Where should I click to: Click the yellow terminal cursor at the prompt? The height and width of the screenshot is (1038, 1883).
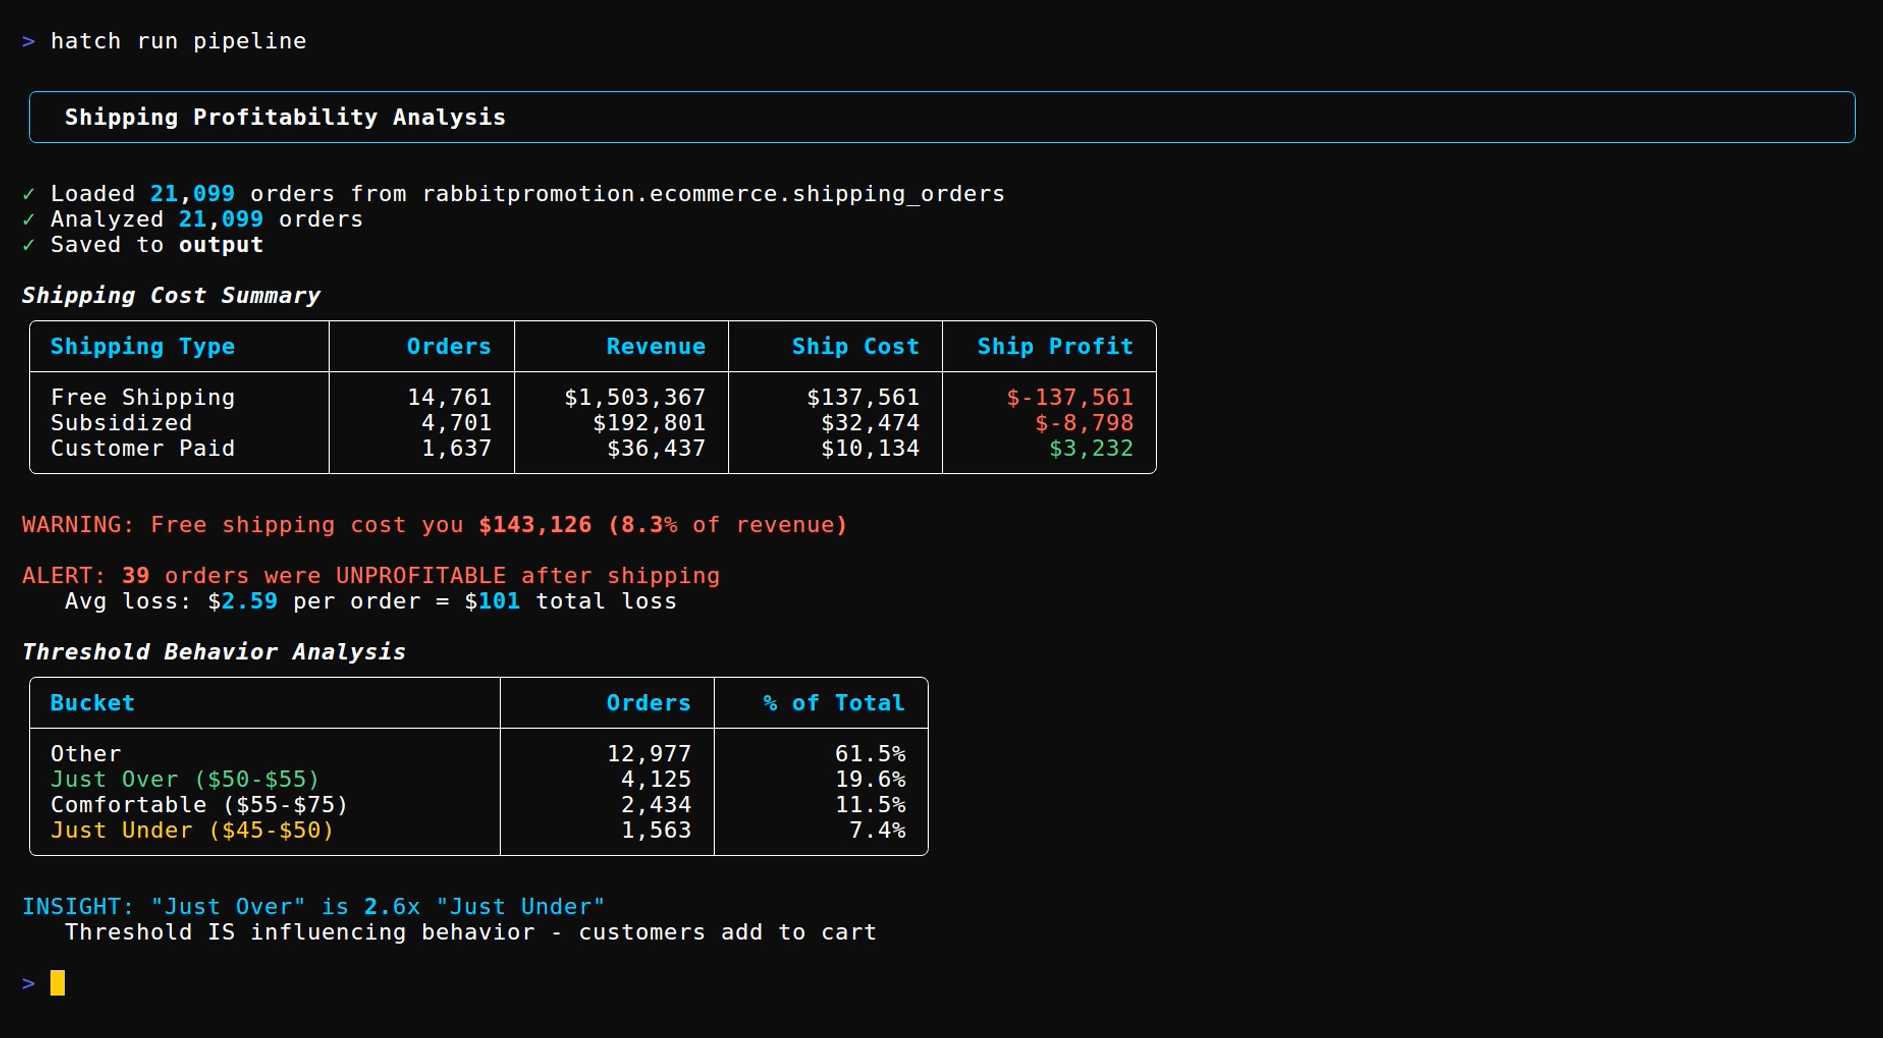pos(58,983)
